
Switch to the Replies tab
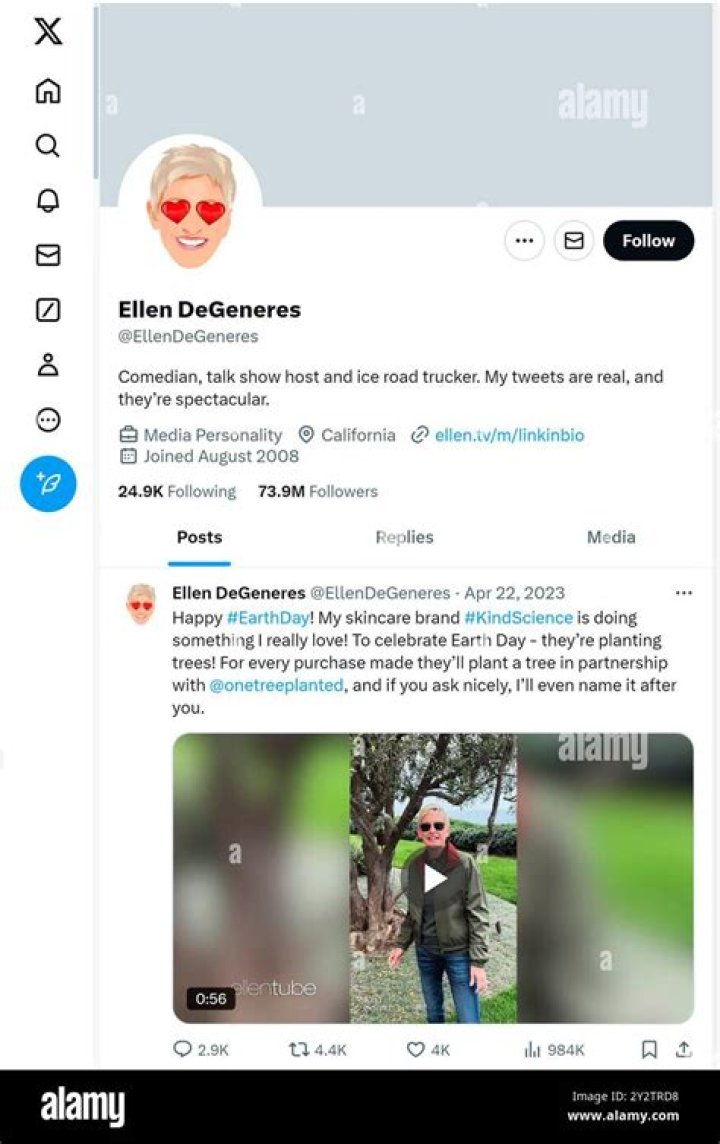pyautogui.click(x=404, y=537)
